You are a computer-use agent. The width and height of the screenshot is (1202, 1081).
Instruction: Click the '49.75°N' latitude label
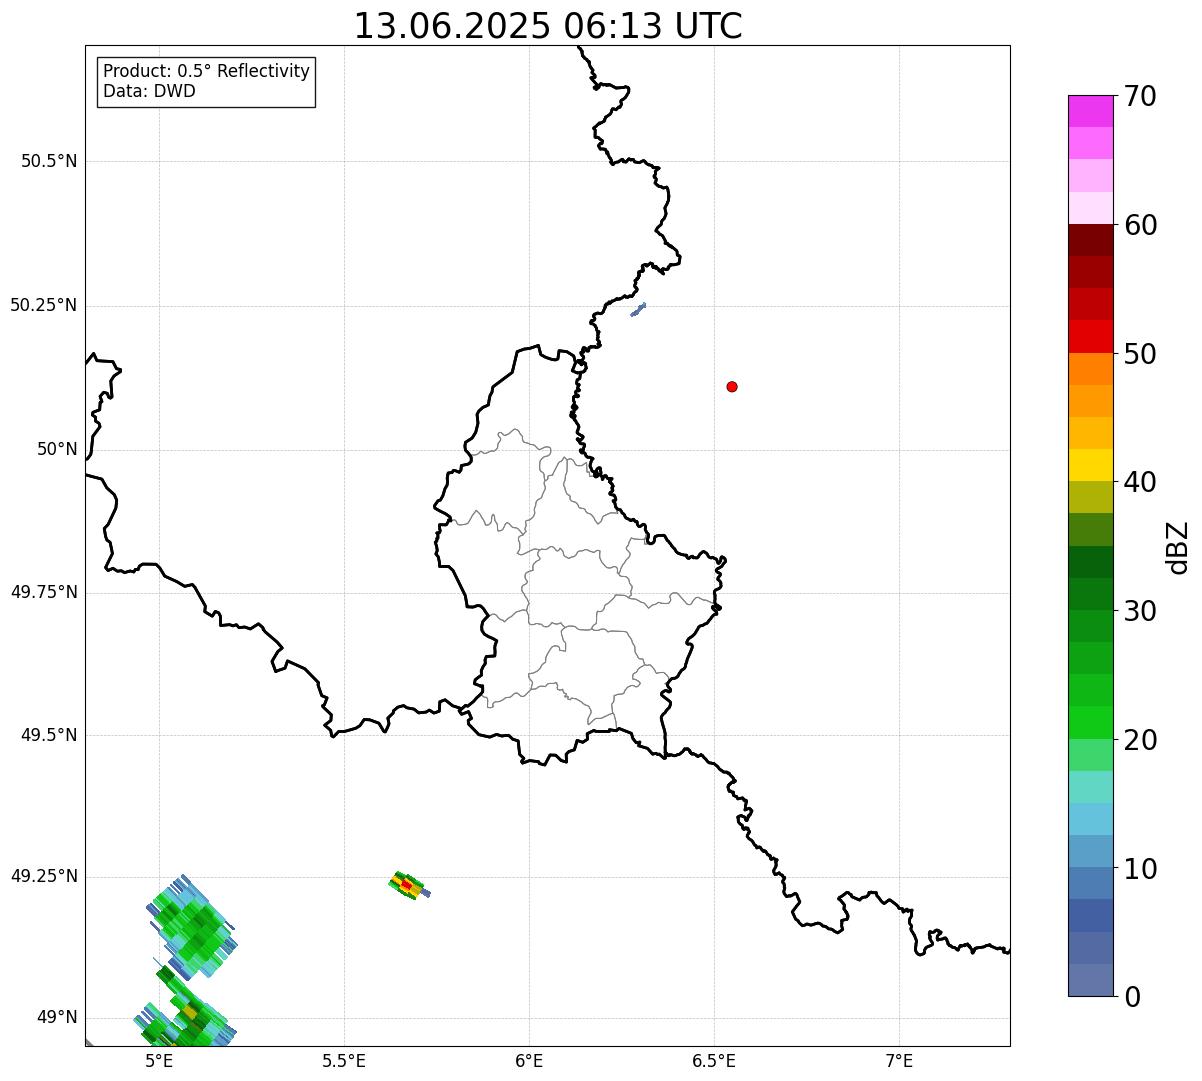click(44, 593)
